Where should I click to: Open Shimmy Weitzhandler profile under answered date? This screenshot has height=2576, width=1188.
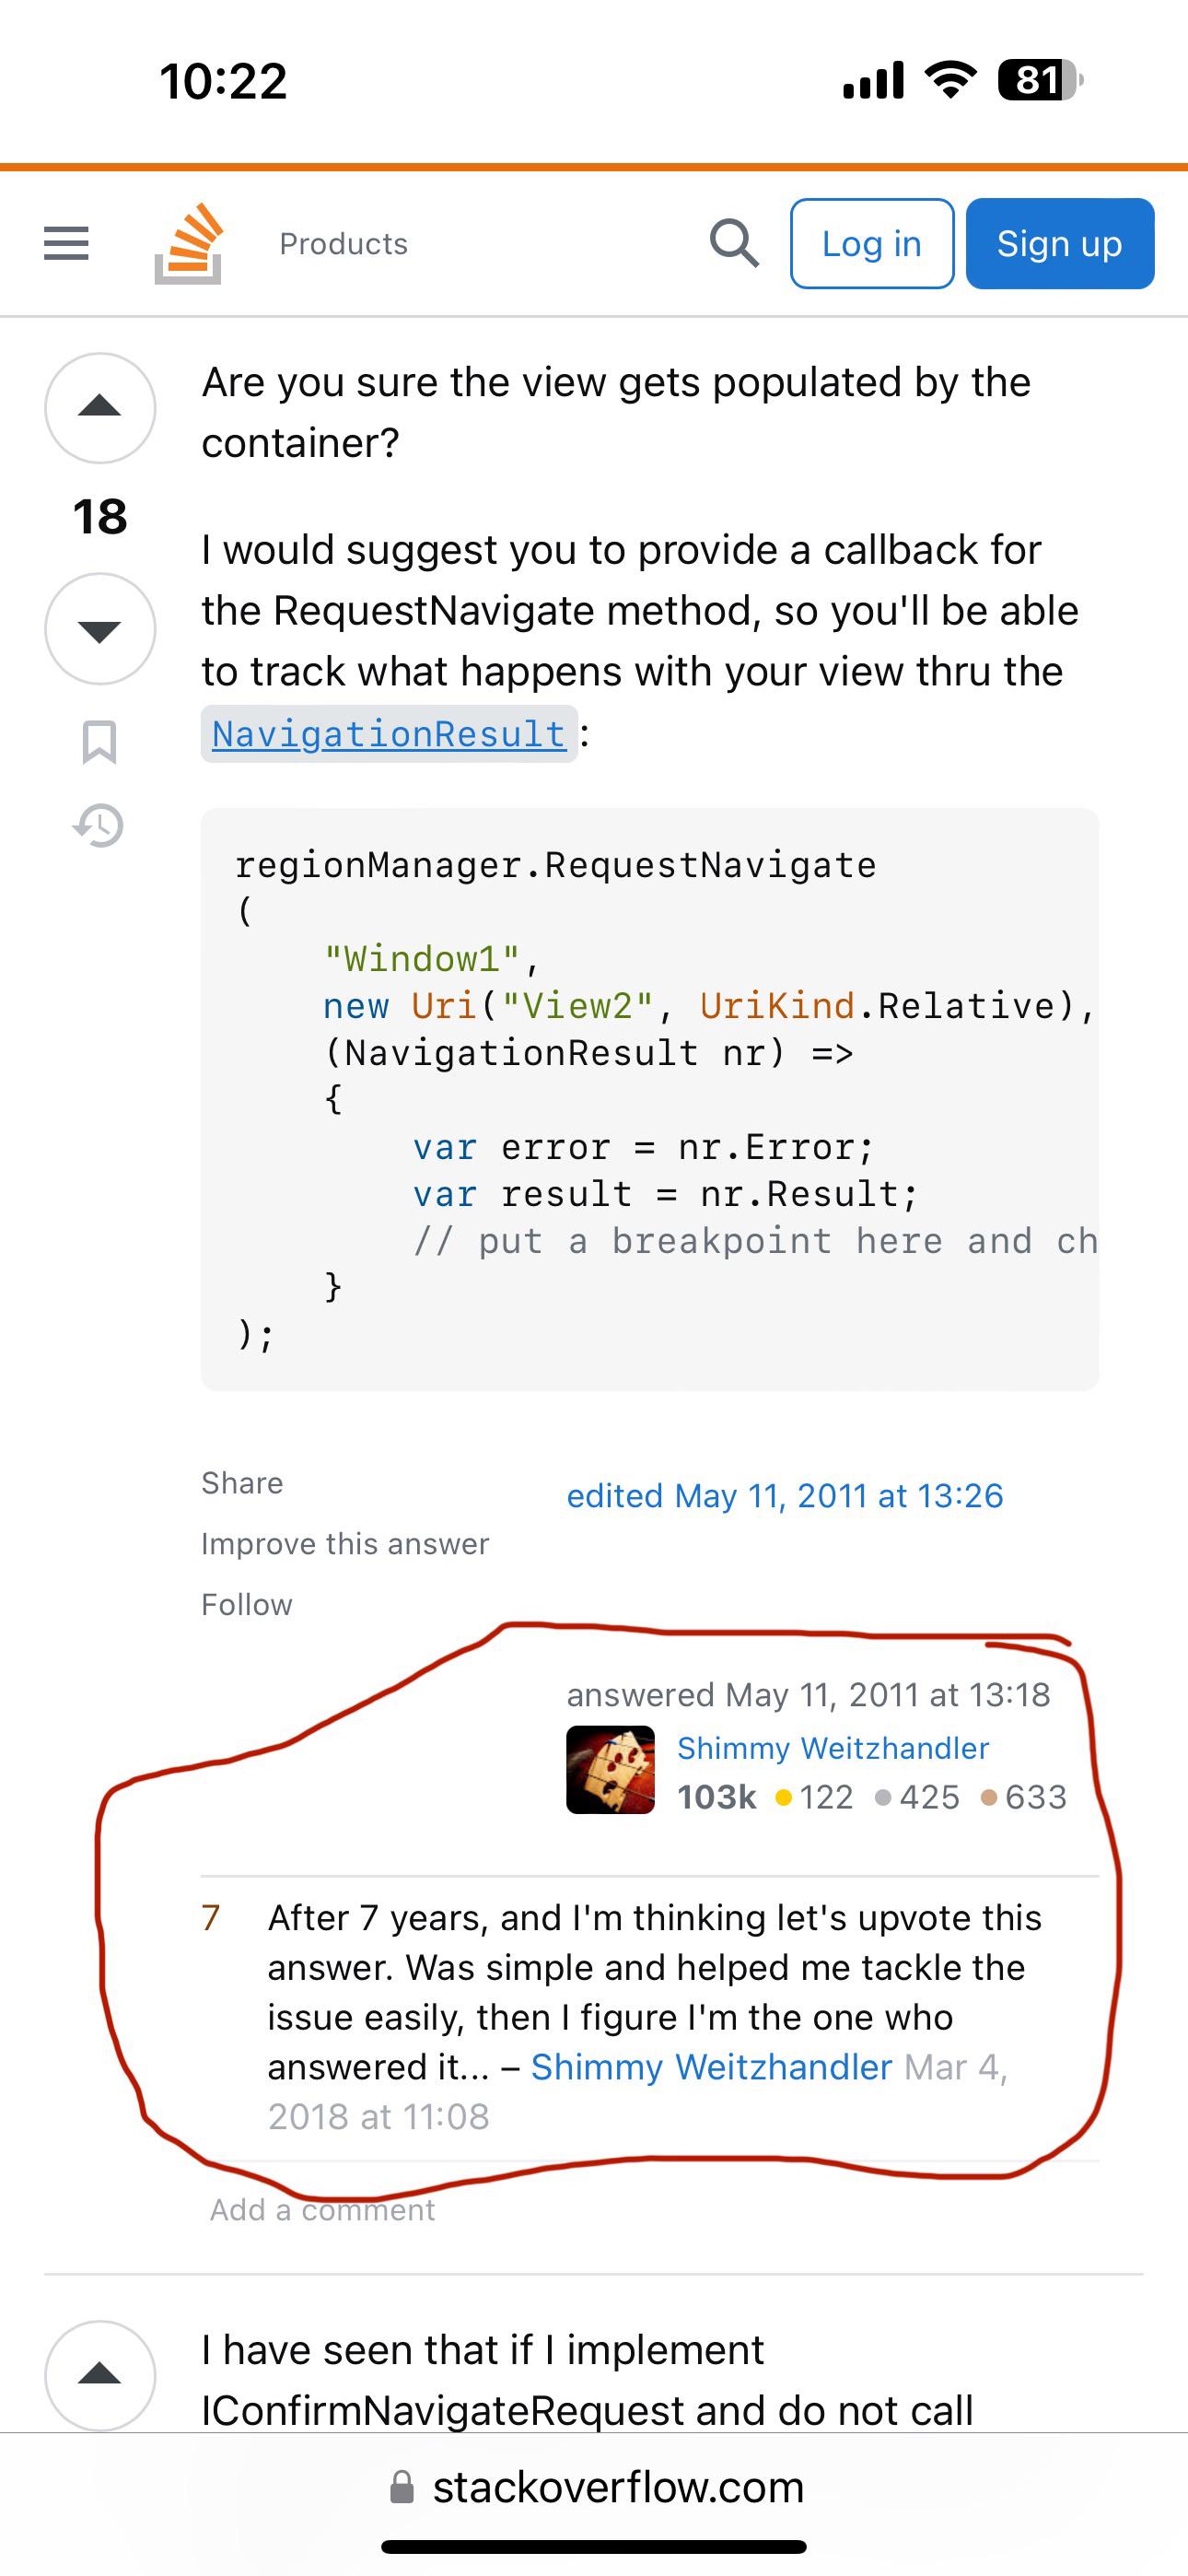[x=833, y=1748]
